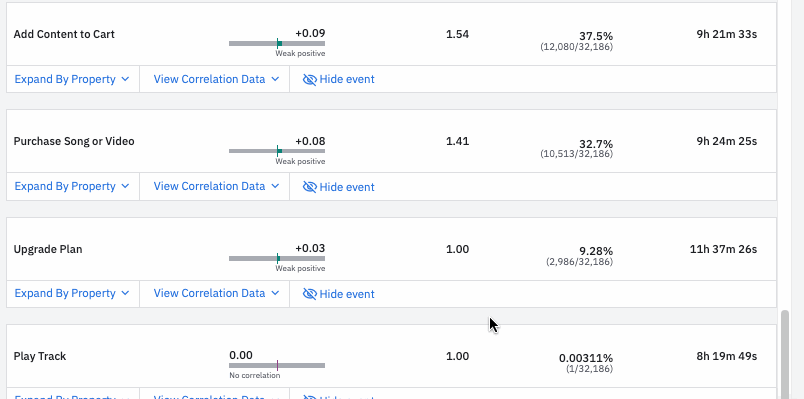Click the +0.03 correlation bar for Upgrade Plan
This screenshot has width=804, height=399.
click(277, 258)
